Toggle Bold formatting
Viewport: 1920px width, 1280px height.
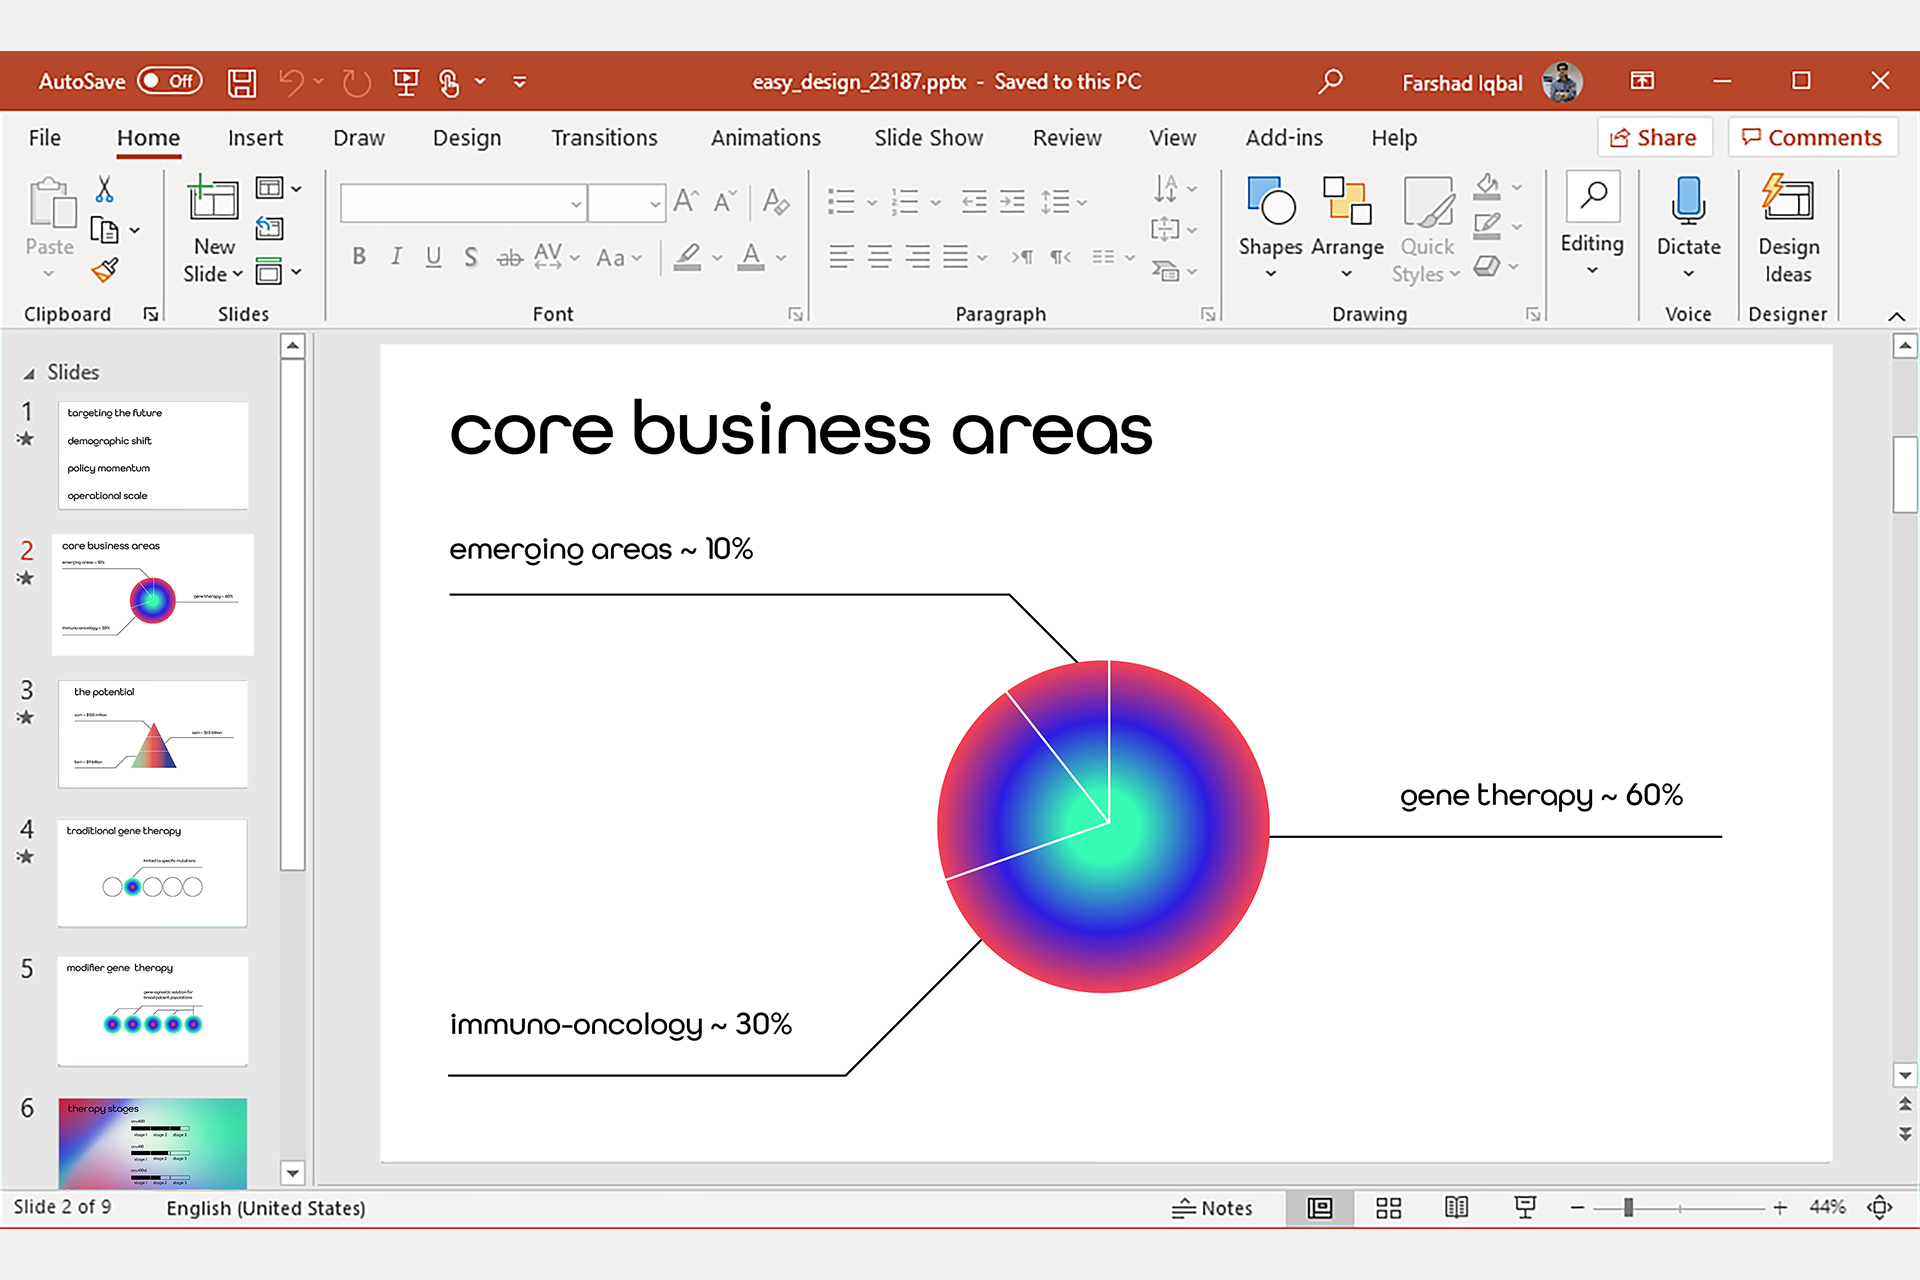point(359,257)
